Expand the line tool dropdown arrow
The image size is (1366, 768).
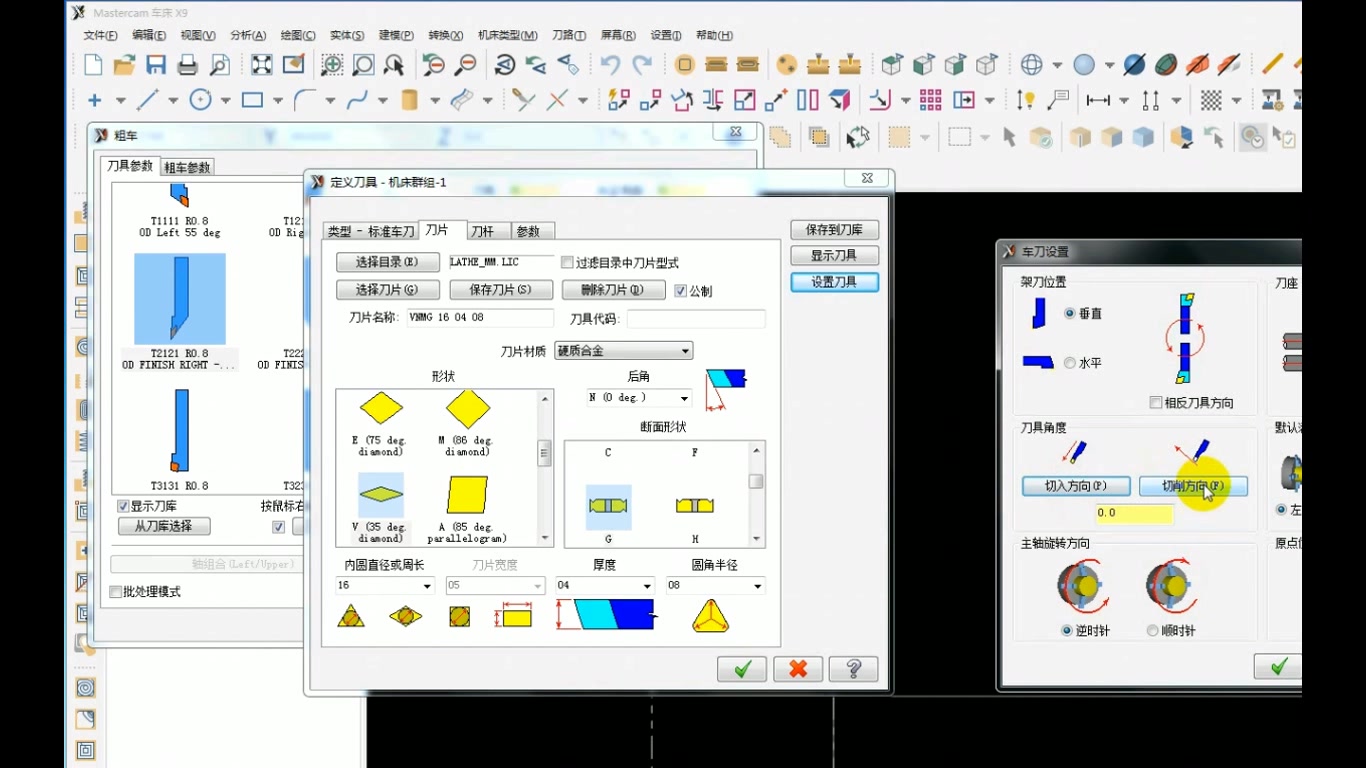tap(173, 100)
